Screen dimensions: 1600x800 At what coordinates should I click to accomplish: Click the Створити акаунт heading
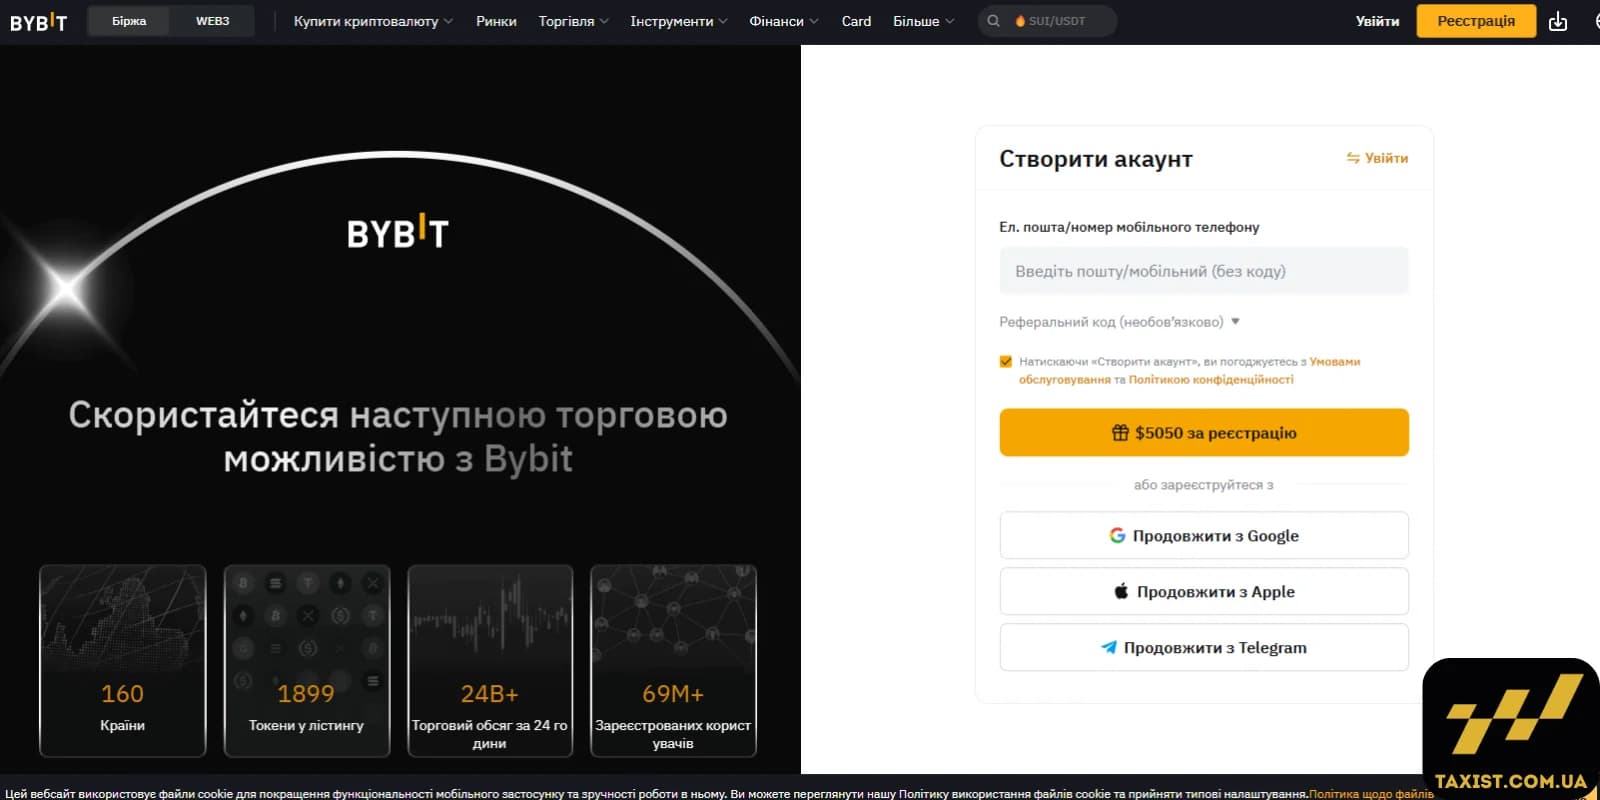point(1096,159)
